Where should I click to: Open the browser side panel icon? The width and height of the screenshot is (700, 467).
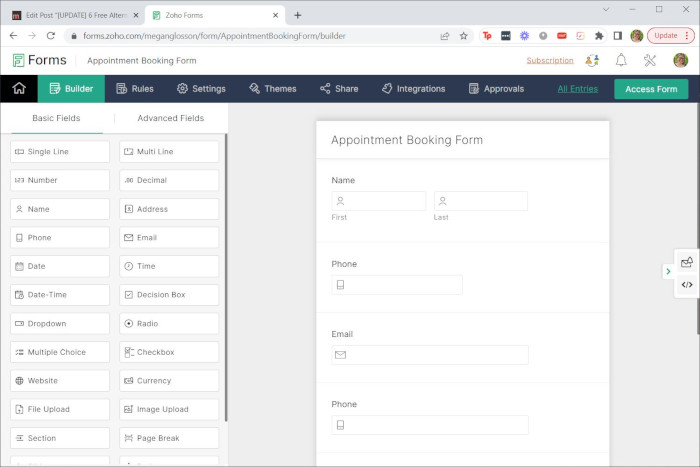(618, 36)
